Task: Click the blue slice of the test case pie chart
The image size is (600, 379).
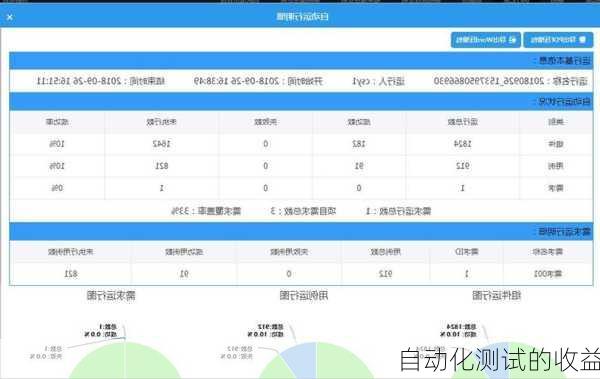Action: pos(302,358)
